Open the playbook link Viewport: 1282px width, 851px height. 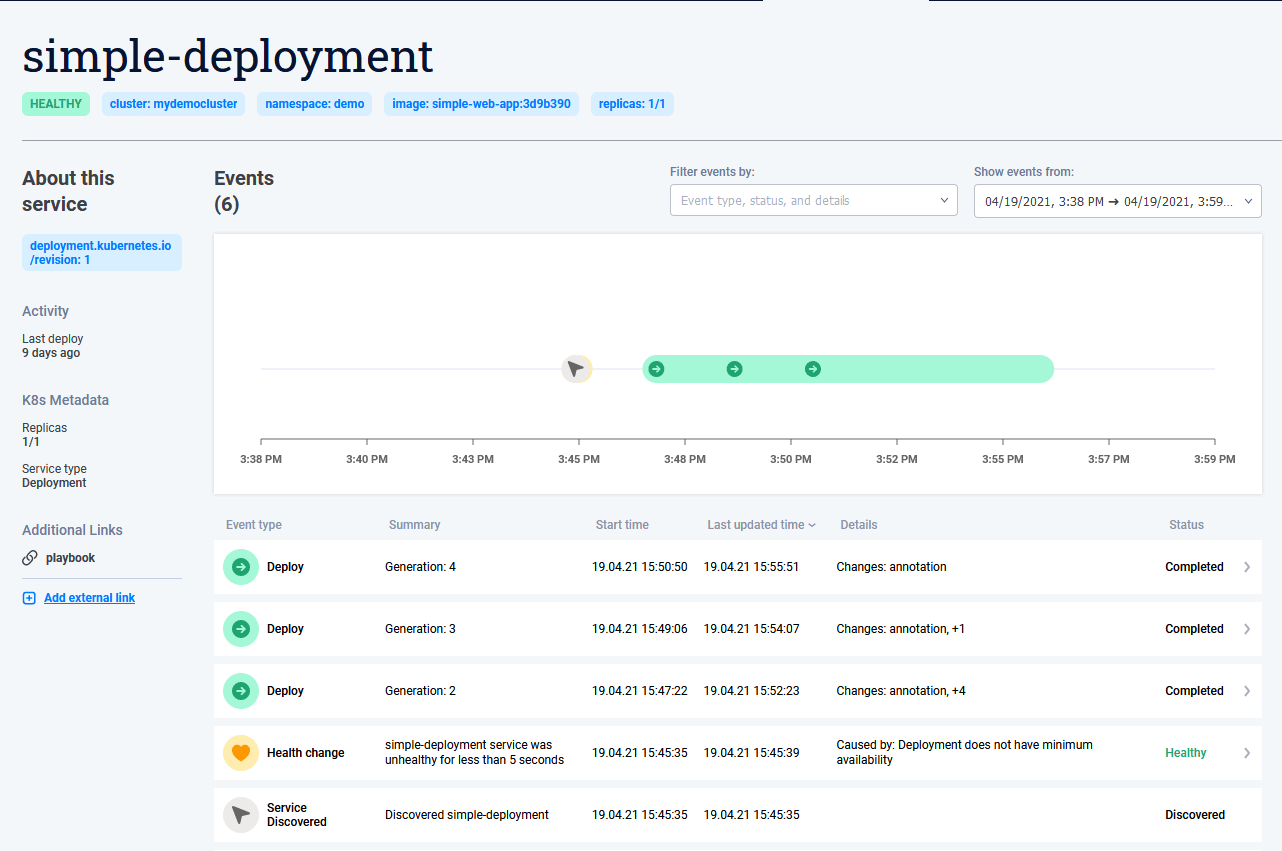point(70,558)
